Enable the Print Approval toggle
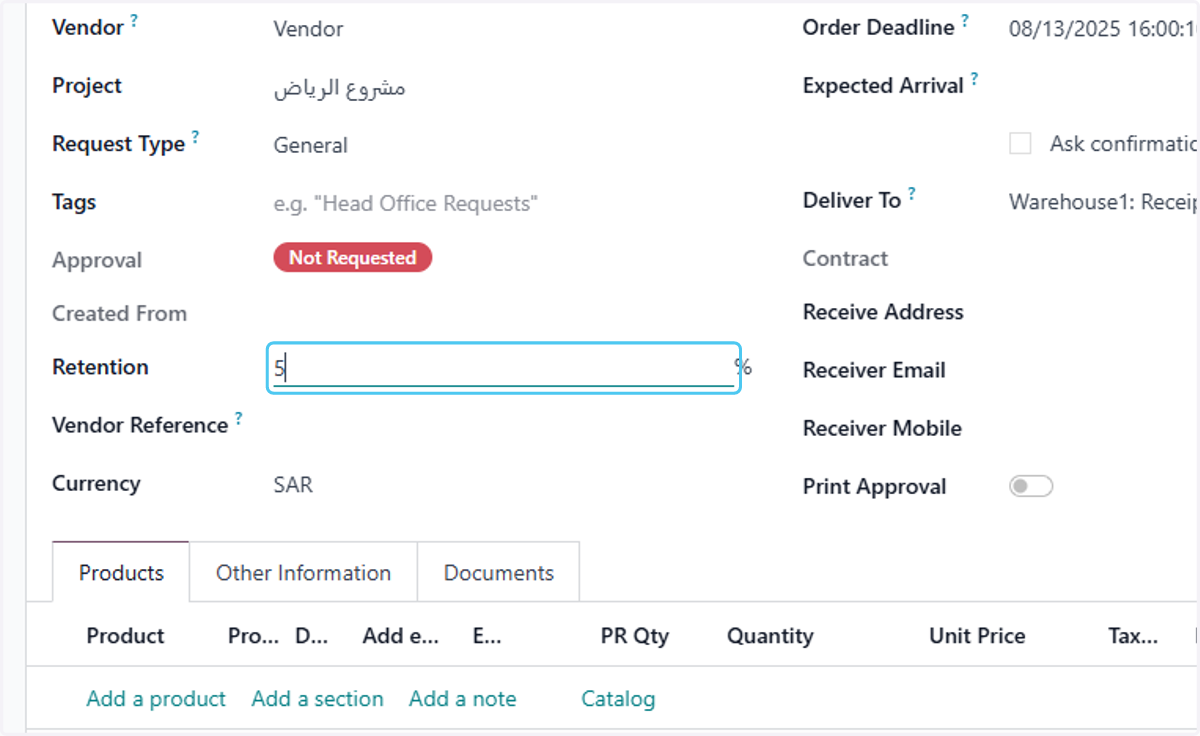The height and width of the screenshot is (736, 1200). (x=1031, y=487)
